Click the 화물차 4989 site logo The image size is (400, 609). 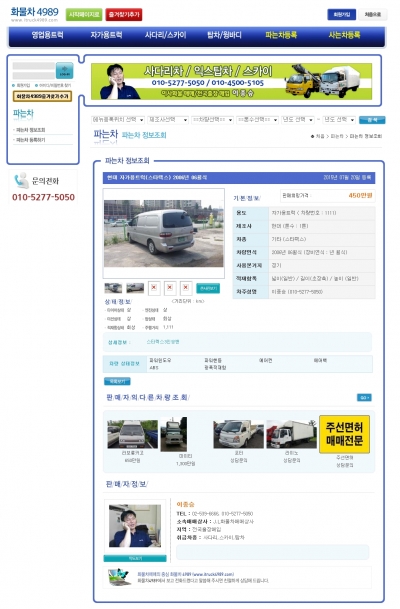tap(34, 14)
